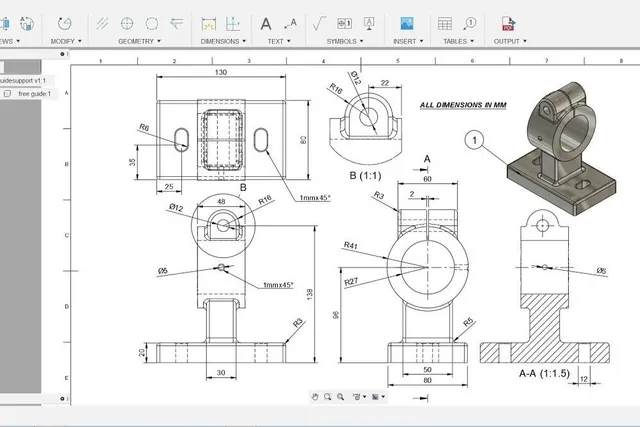Open the VIEWS dropdown menu
The image size is (640, 427).
tap(10, 41)
